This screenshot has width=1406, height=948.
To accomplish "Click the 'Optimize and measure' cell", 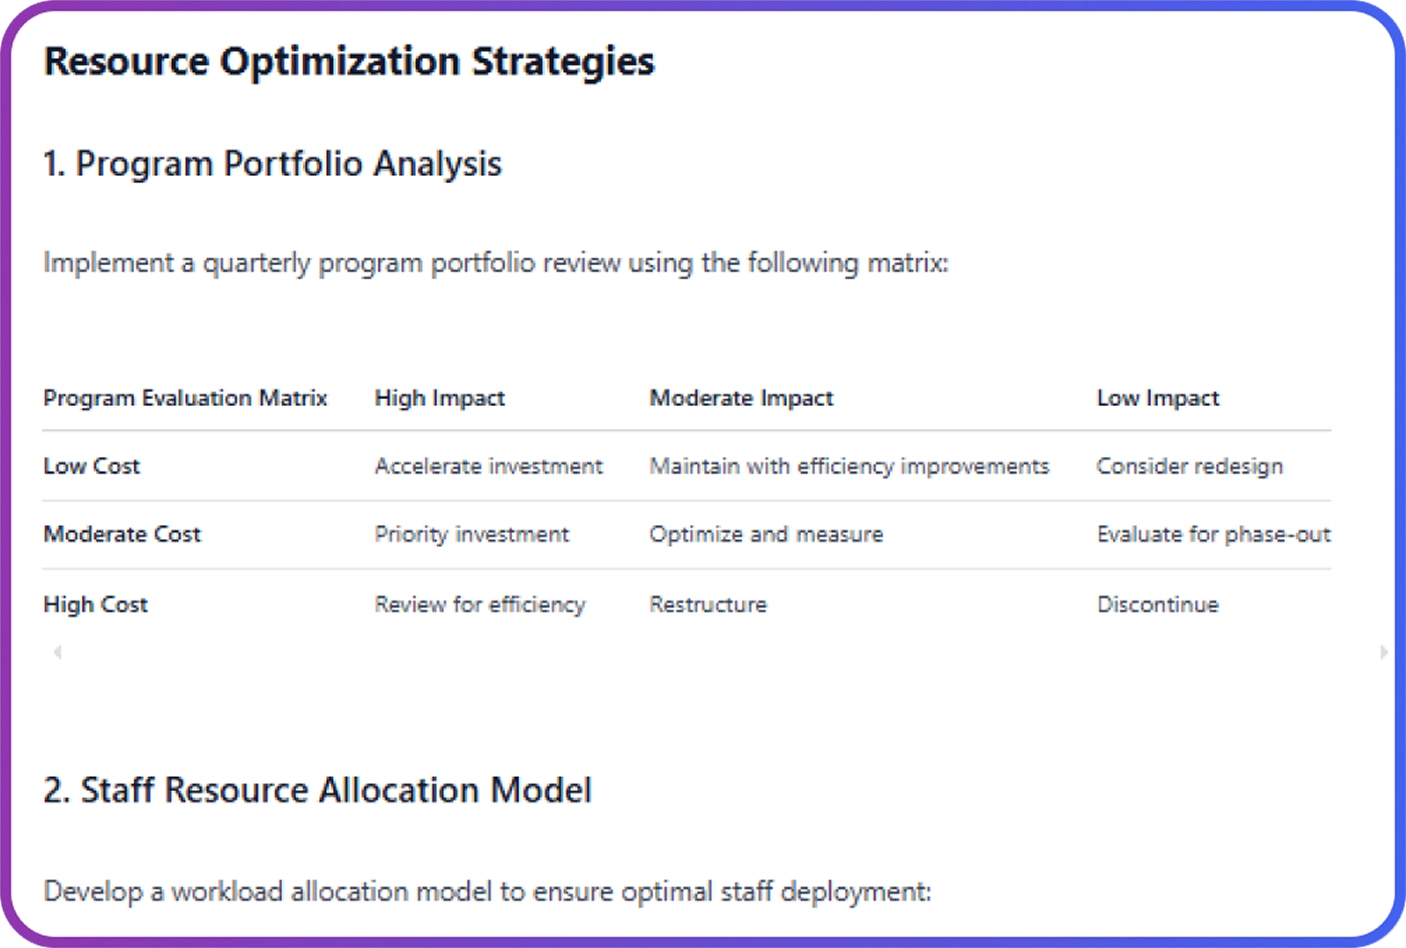I will 767,534.
